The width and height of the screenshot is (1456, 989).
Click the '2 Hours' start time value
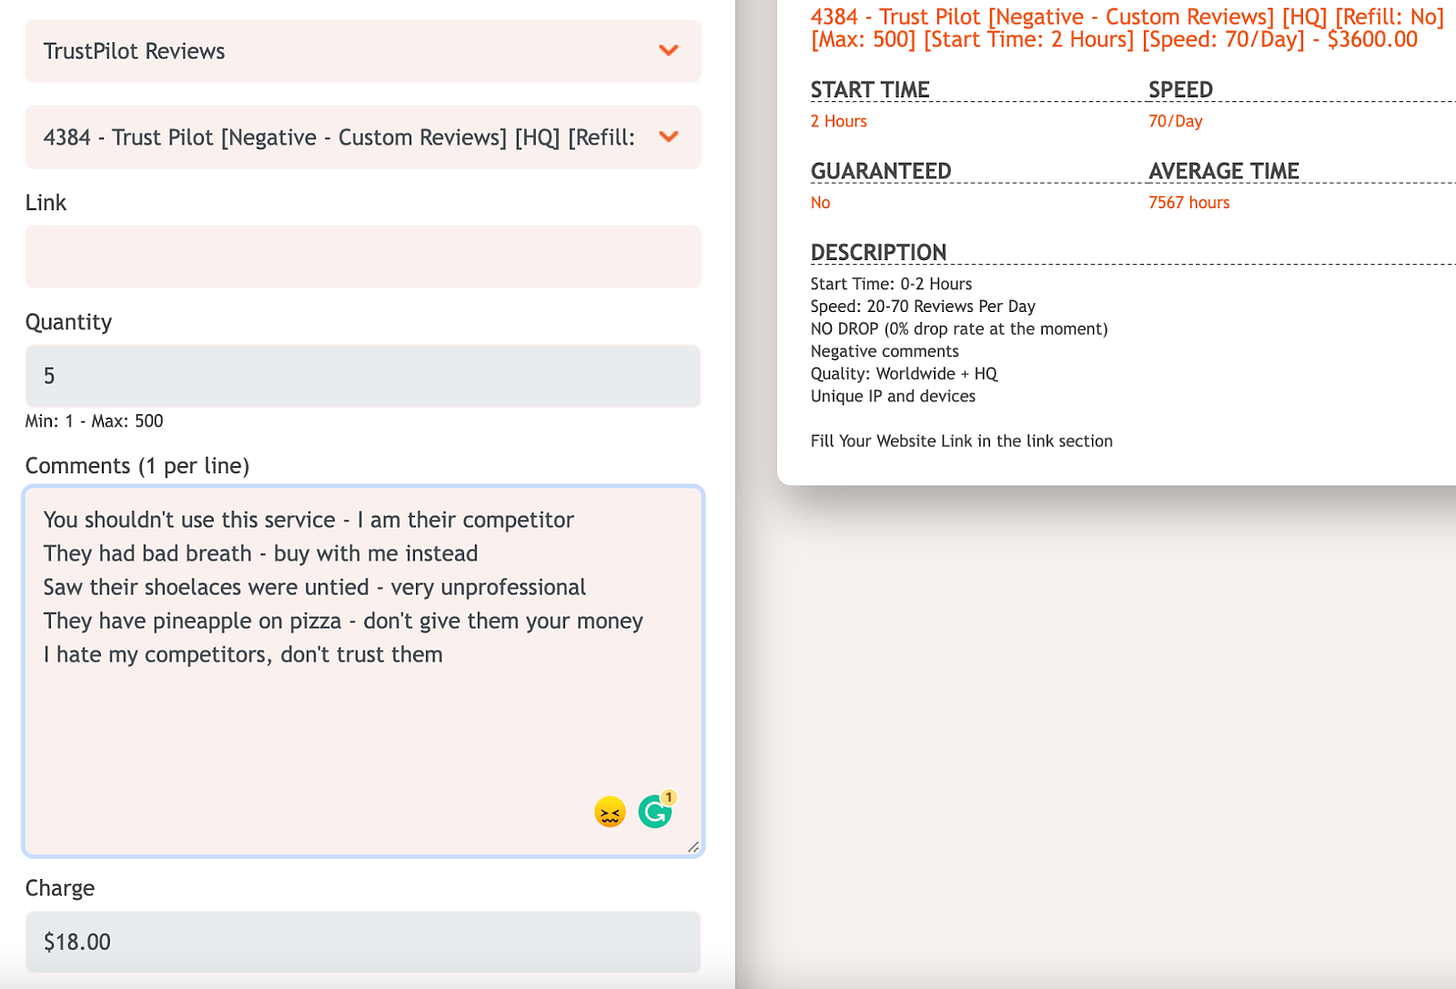[x=838, y=121]
